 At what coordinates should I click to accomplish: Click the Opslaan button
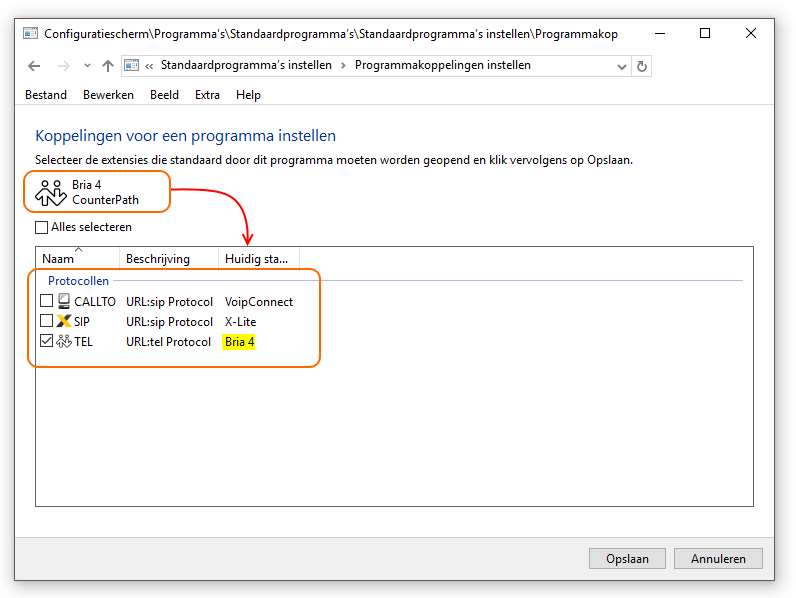click(627, 558)
